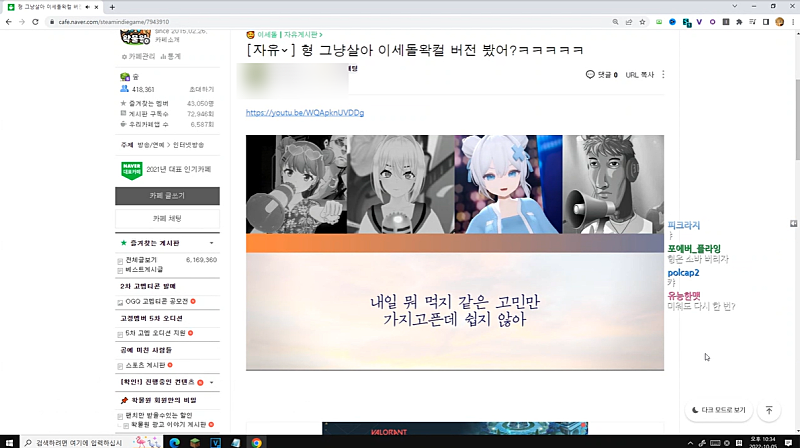Reload the page with the refresh icon

coord(35,22)
